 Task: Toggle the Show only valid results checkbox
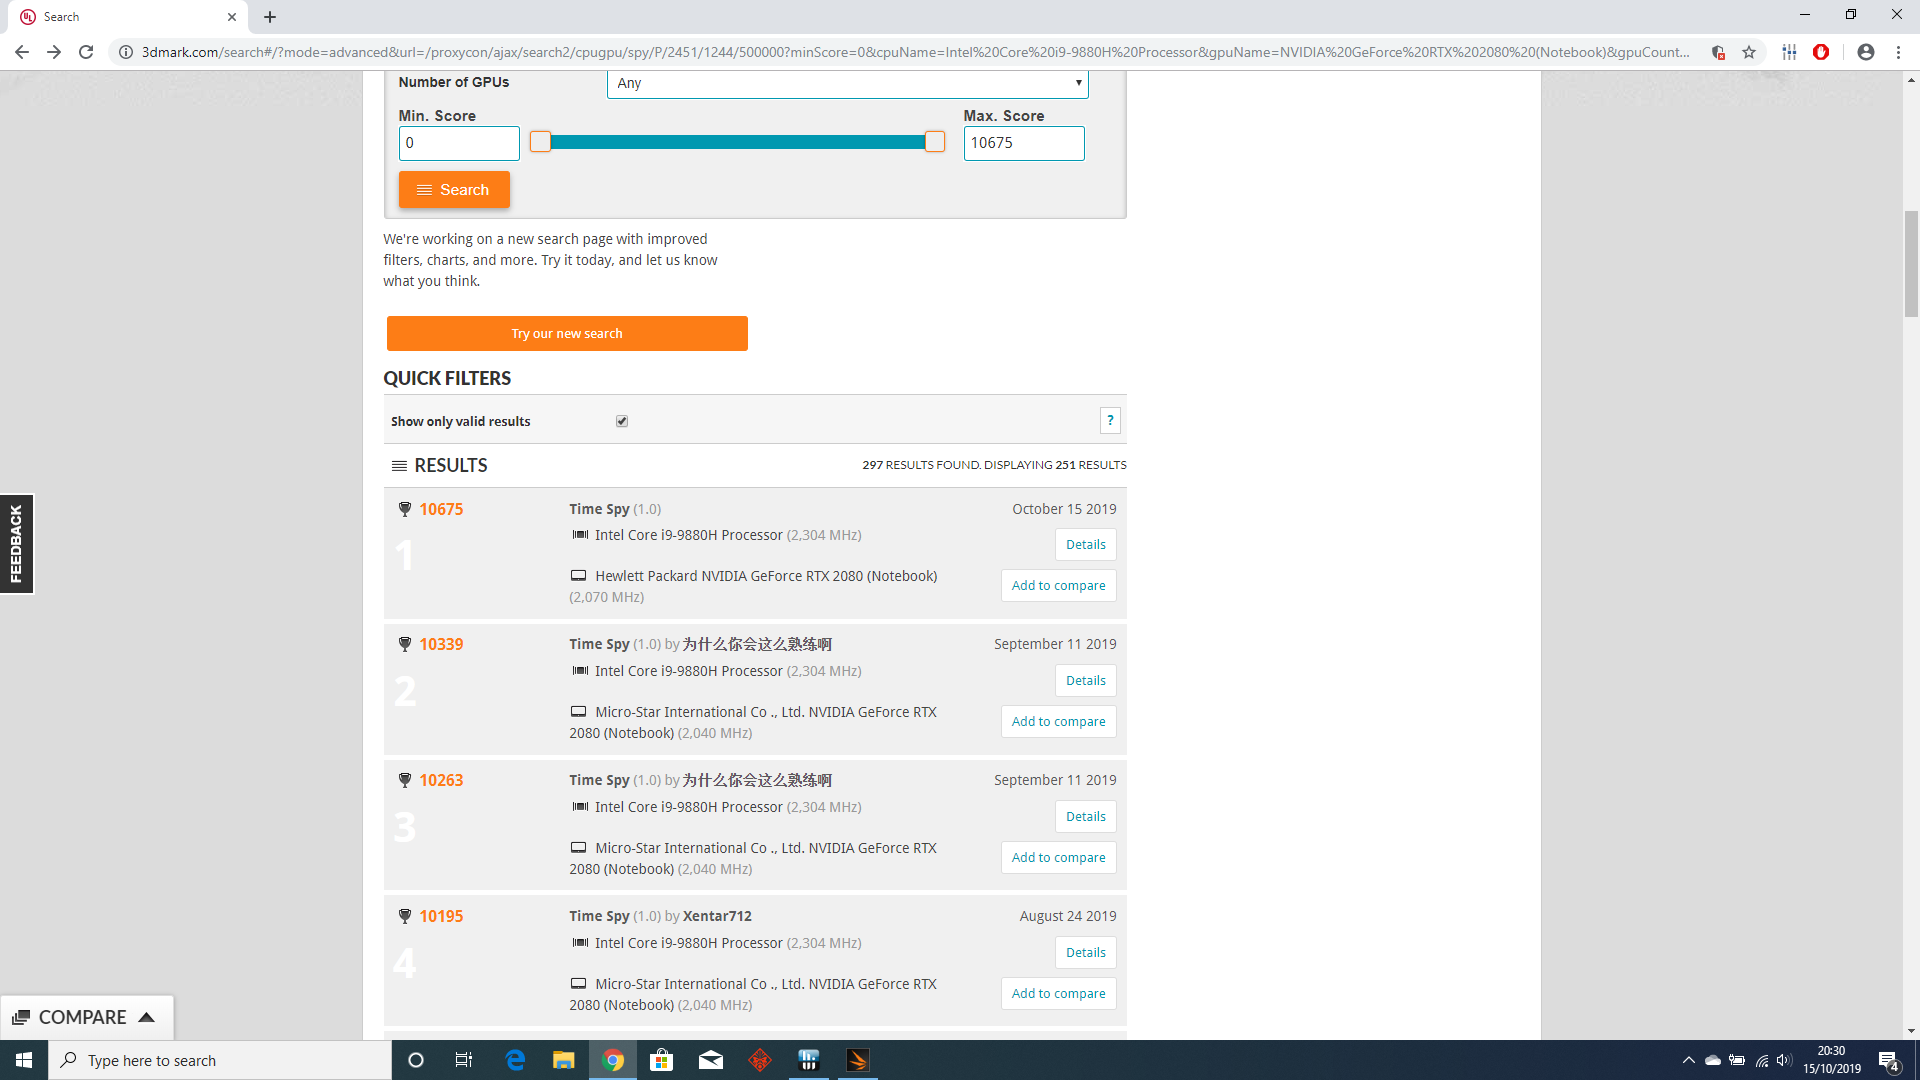[622, 421]
